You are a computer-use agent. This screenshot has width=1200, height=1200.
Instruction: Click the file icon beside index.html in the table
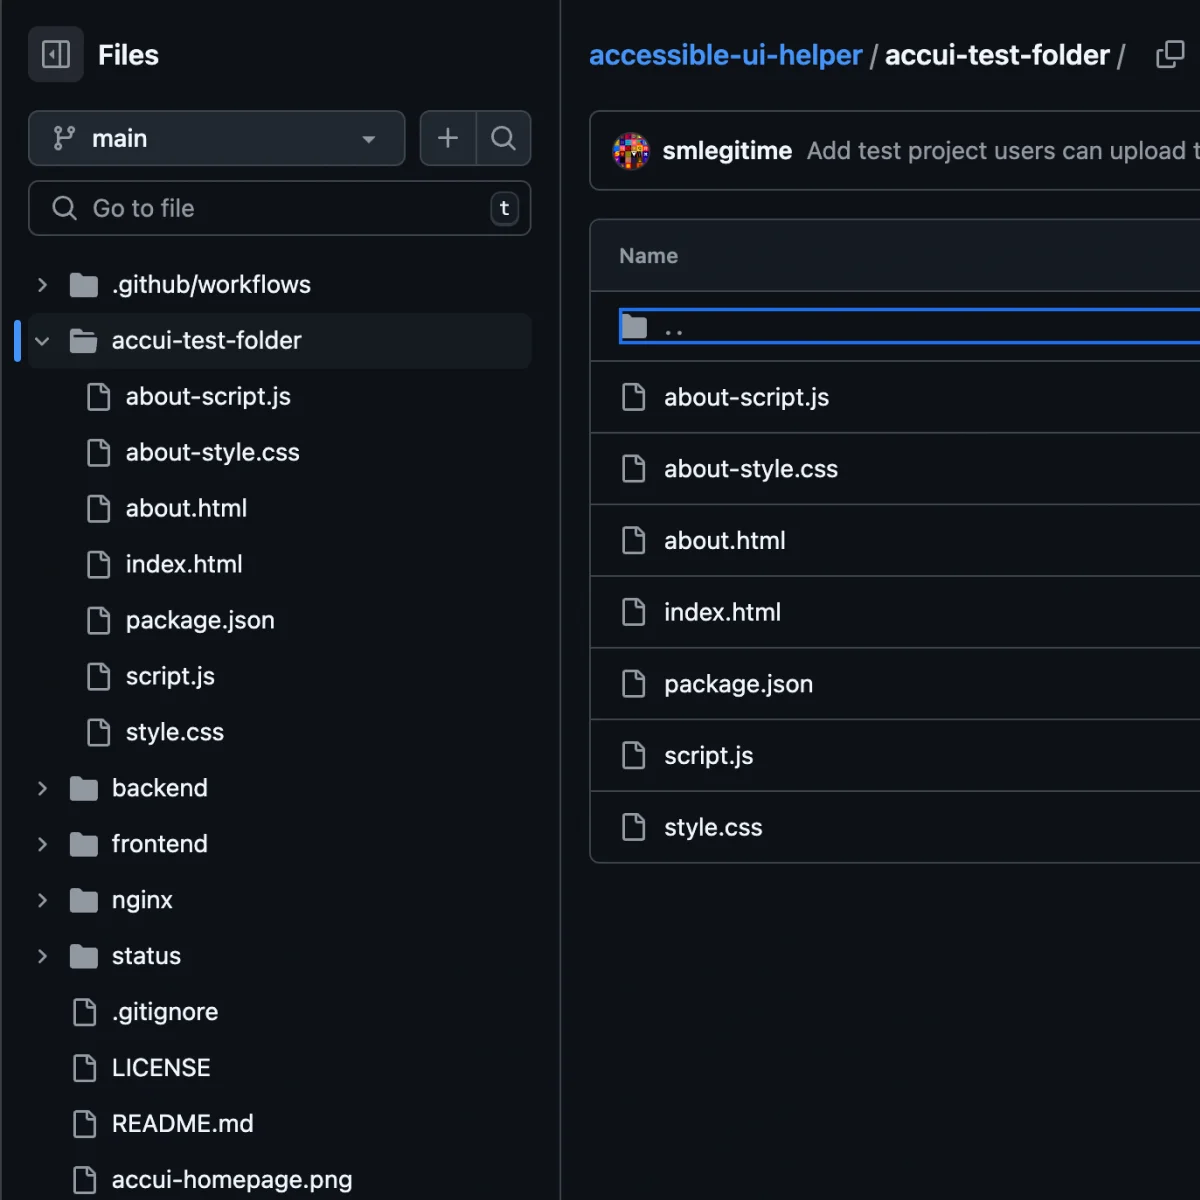click(634, 612)
